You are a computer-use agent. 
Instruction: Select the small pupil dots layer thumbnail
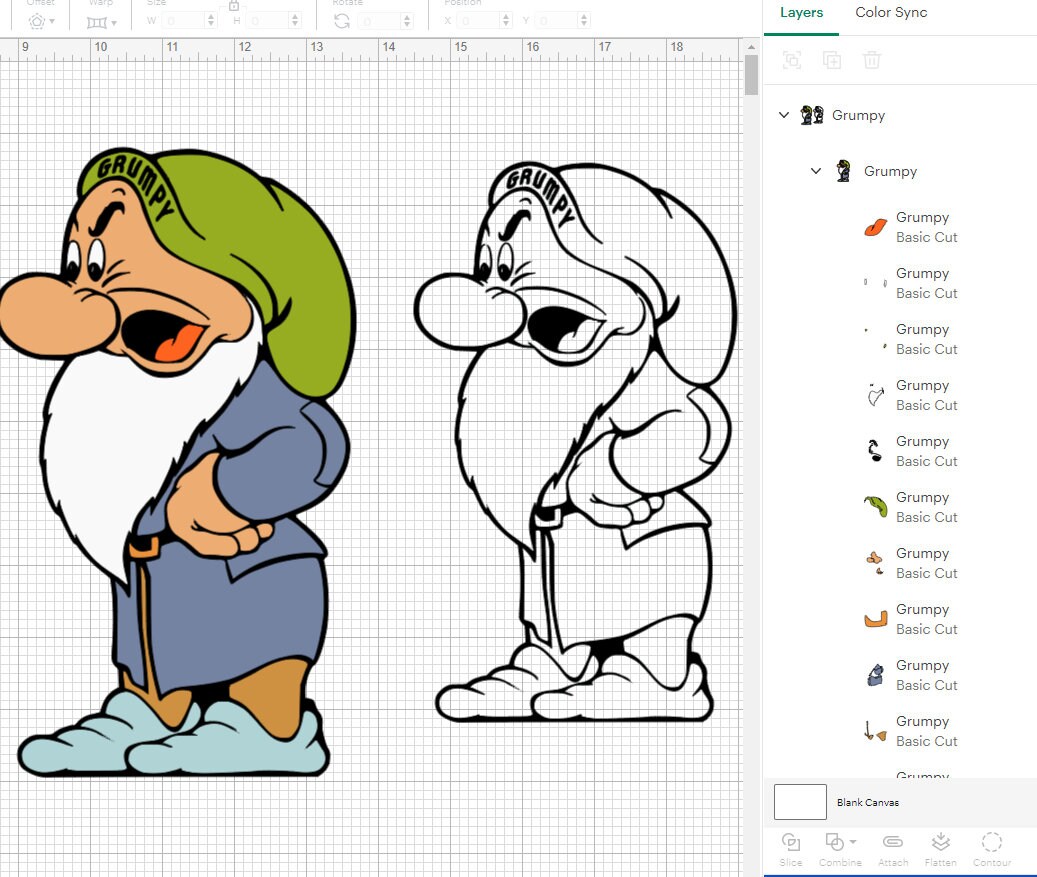[x=876, y=338]
